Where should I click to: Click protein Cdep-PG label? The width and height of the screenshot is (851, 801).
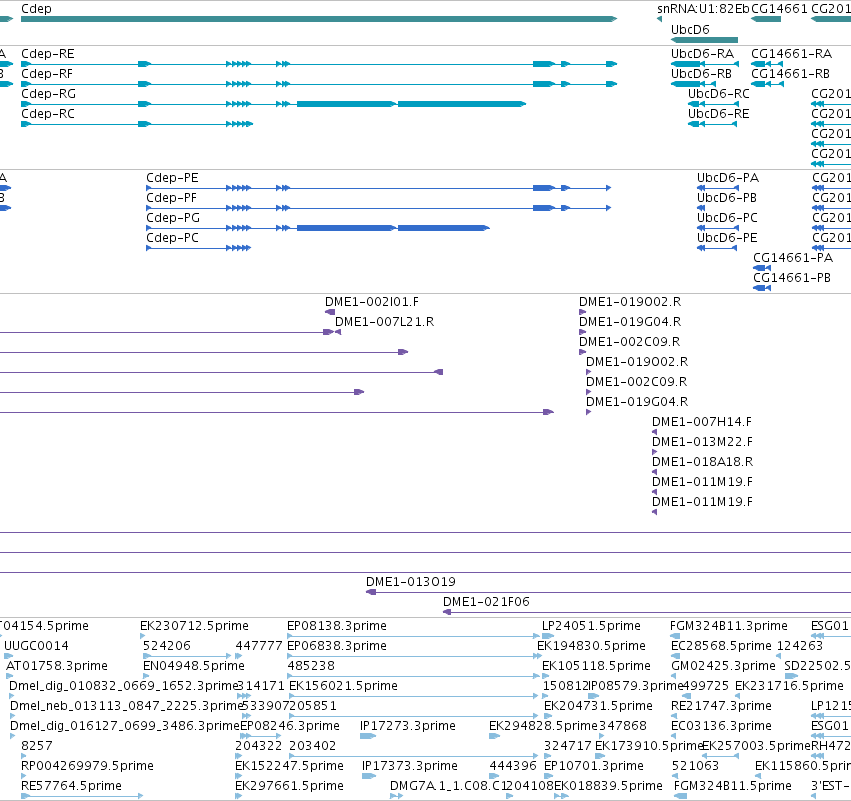tap(173, 218)
